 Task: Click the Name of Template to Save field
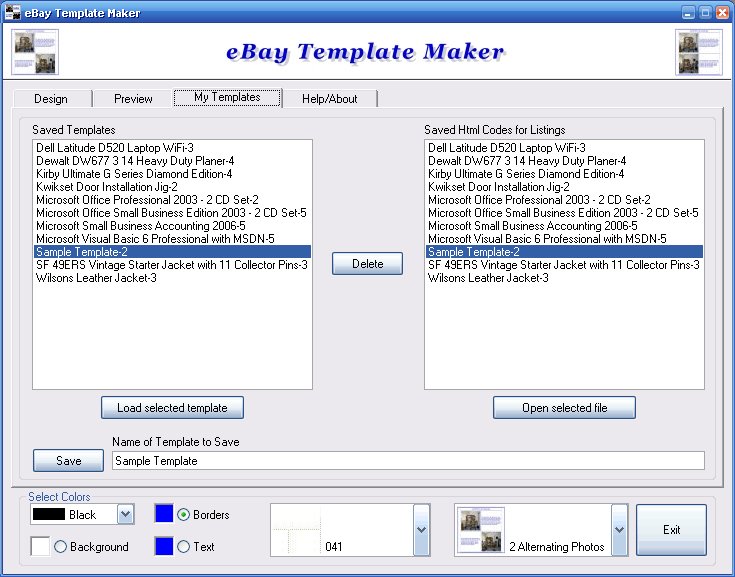(408, 461)
